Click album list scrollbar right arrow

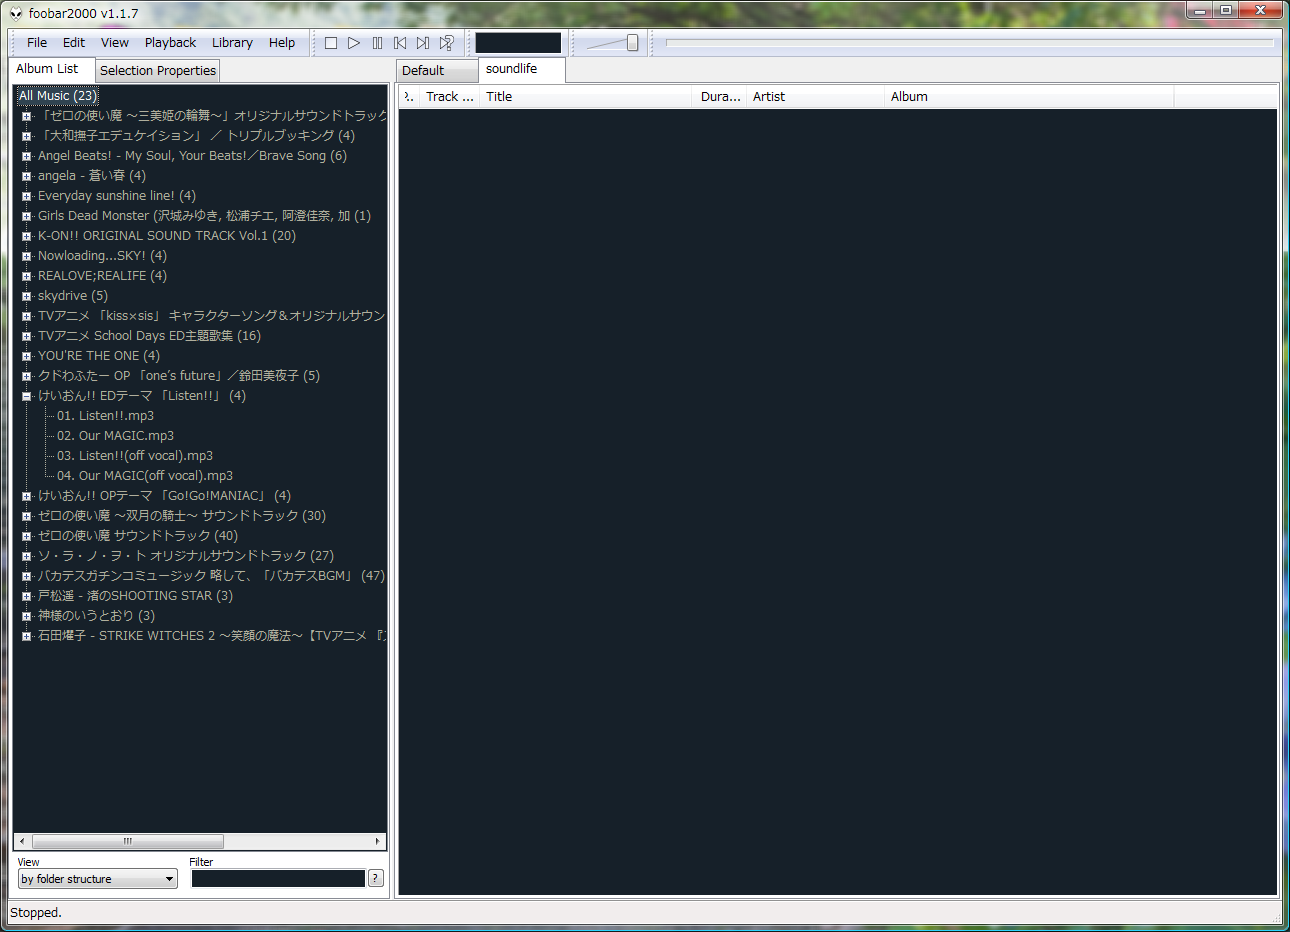(x=377, y=841)
